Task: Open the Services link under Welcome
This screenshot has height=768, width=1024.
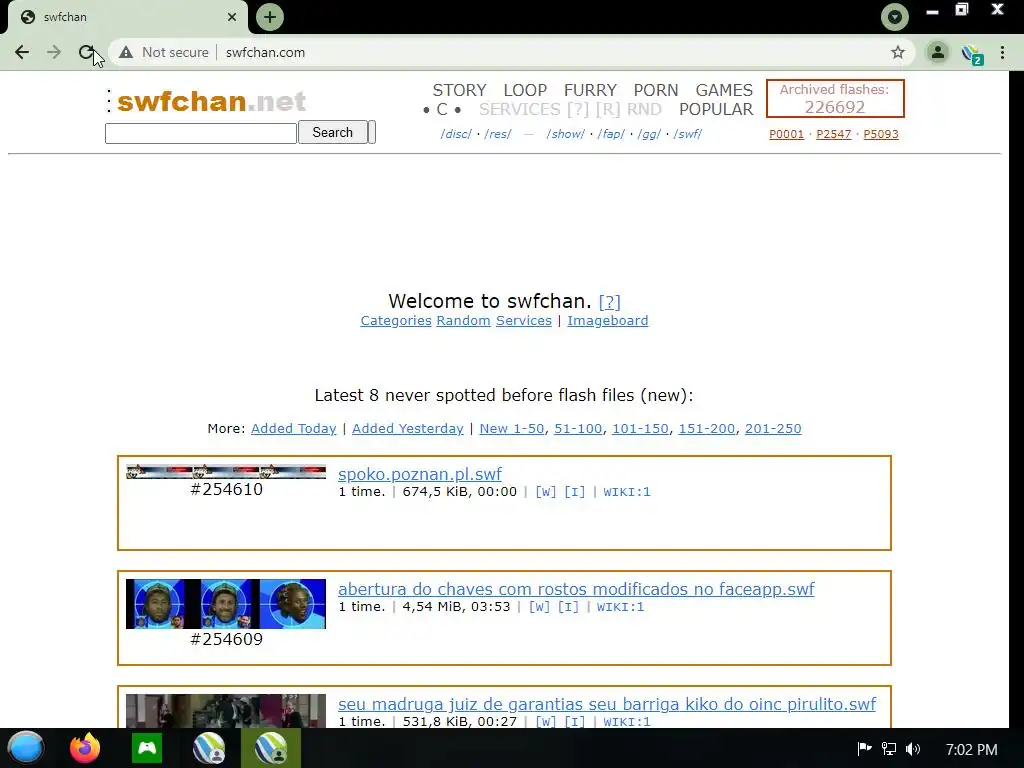Action: tap(524, 321)
